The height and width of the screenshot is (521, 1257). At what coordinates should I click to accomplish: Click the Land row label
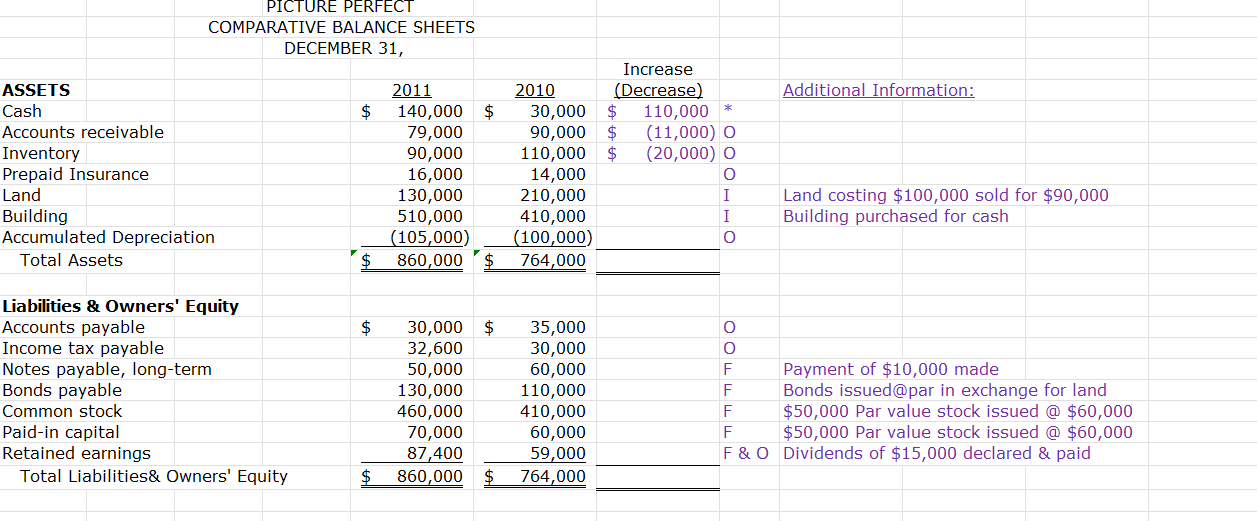click(x=22, y=195)
